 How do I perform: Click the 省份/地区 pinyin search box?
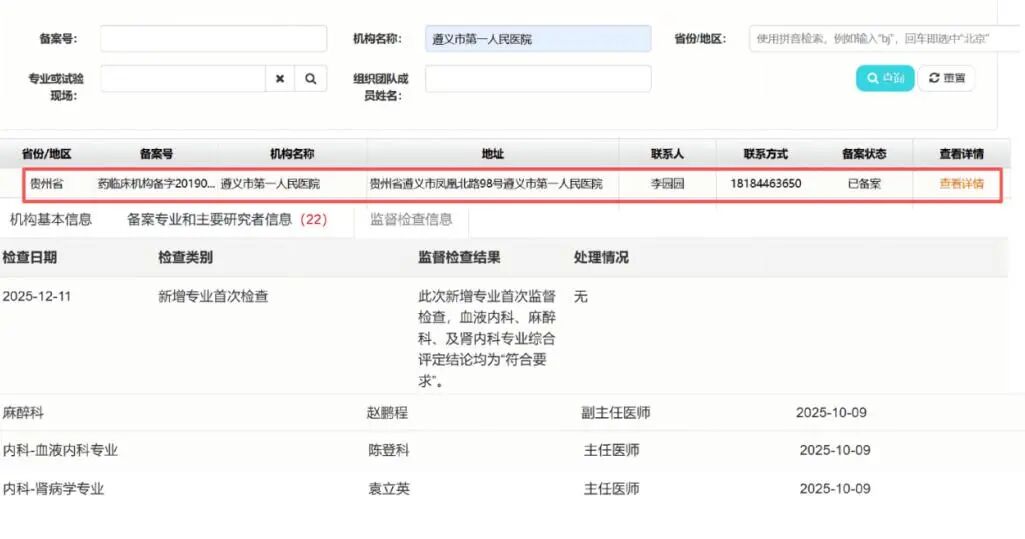coord(885,39)
